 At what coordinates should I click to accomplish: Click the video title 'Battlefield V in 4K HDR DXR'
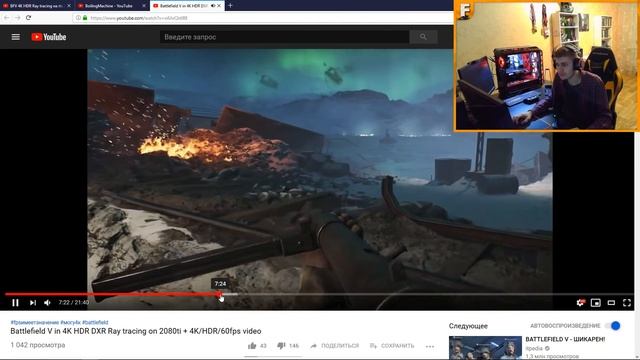136,331
